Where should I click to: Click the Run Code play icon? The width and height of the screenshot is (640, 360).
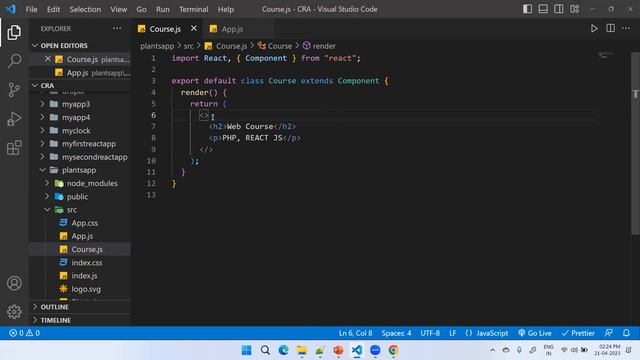594,29
